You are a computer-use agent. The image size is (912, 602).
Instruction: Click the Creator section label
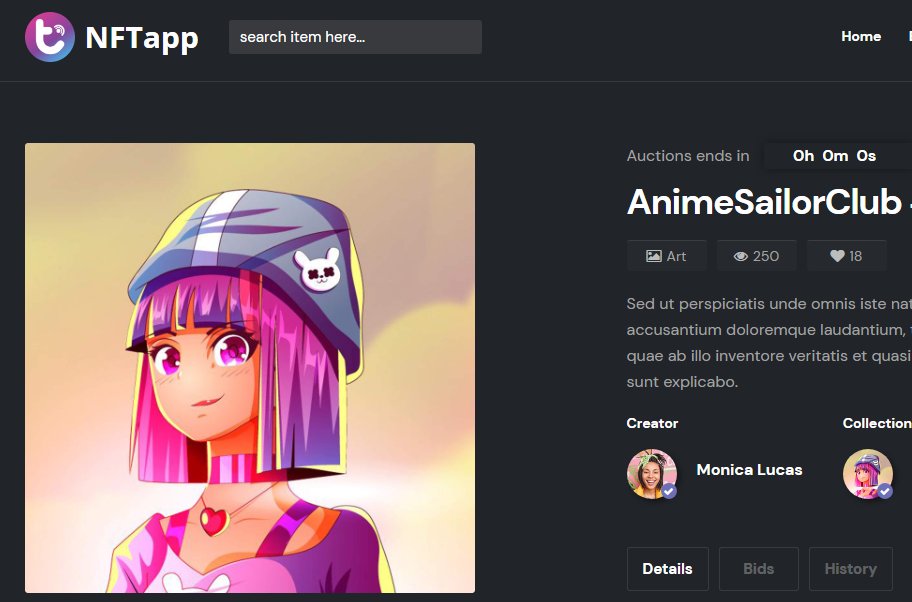(652, 423)
